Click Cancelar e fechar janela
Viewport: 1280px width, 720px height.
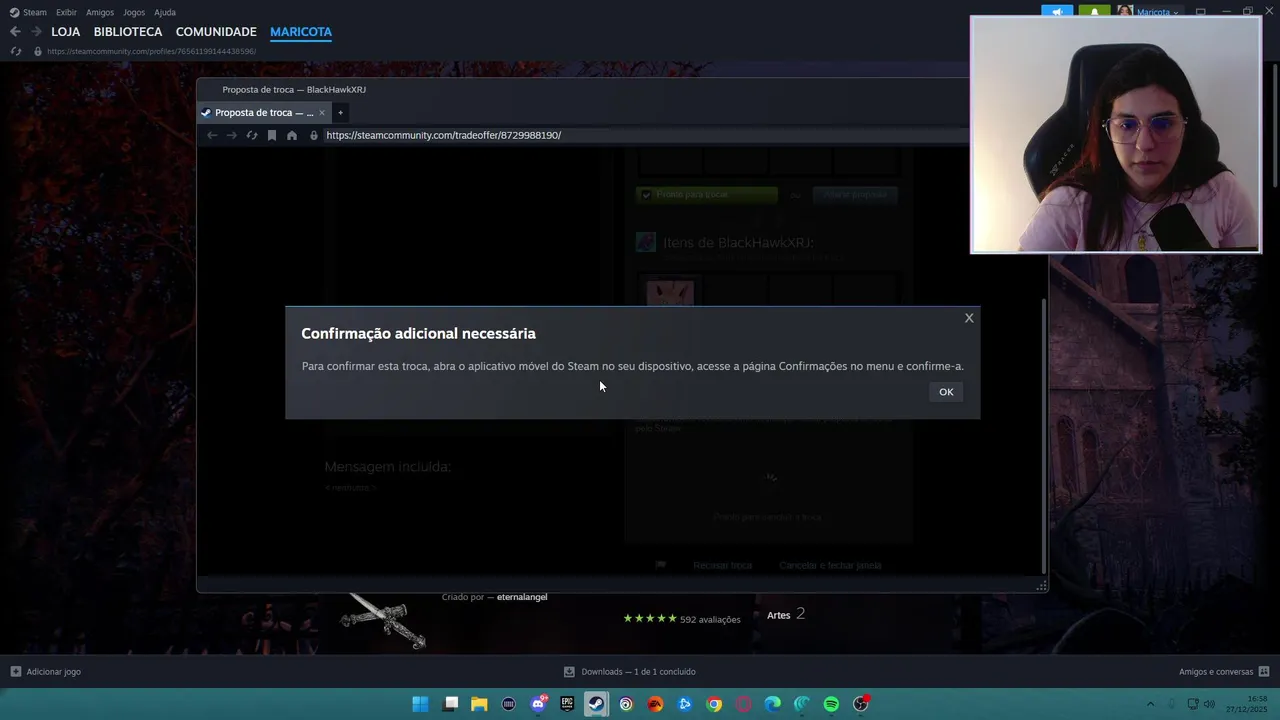[x=830, y=565]
